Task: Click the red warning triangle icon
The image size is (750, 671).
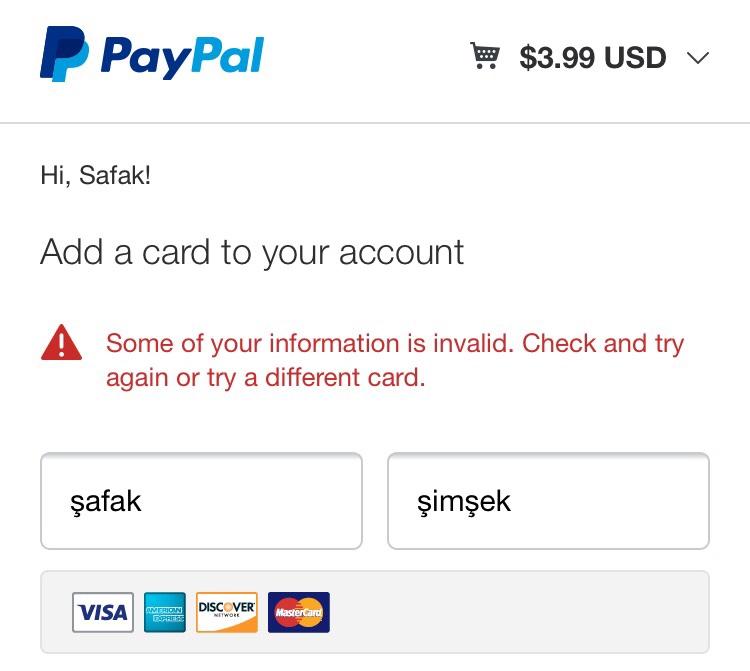Action: tap(61, 344)
